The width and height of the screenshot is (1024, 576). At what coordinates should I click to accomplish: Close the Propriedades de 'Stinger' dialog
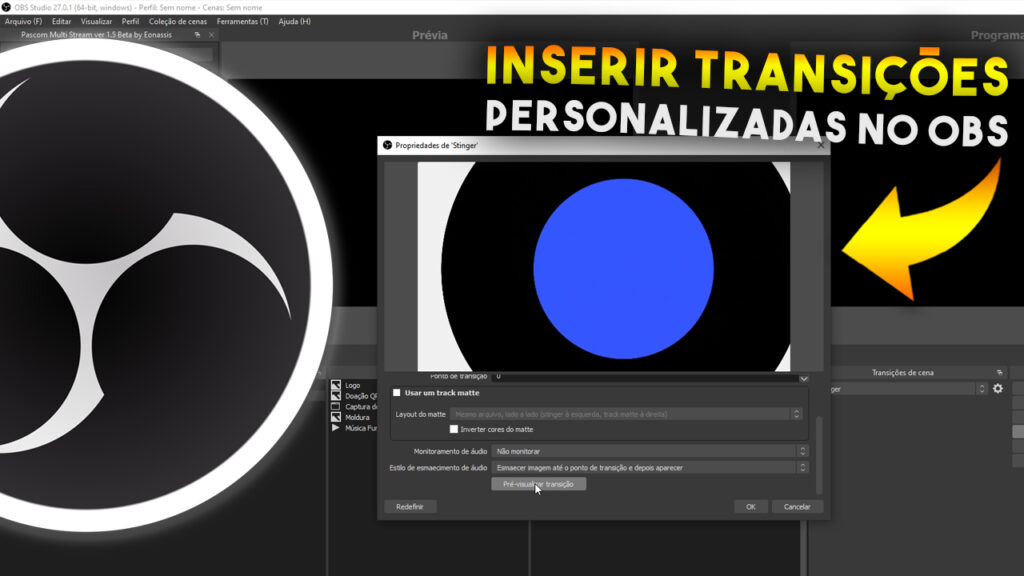point(821,145)
